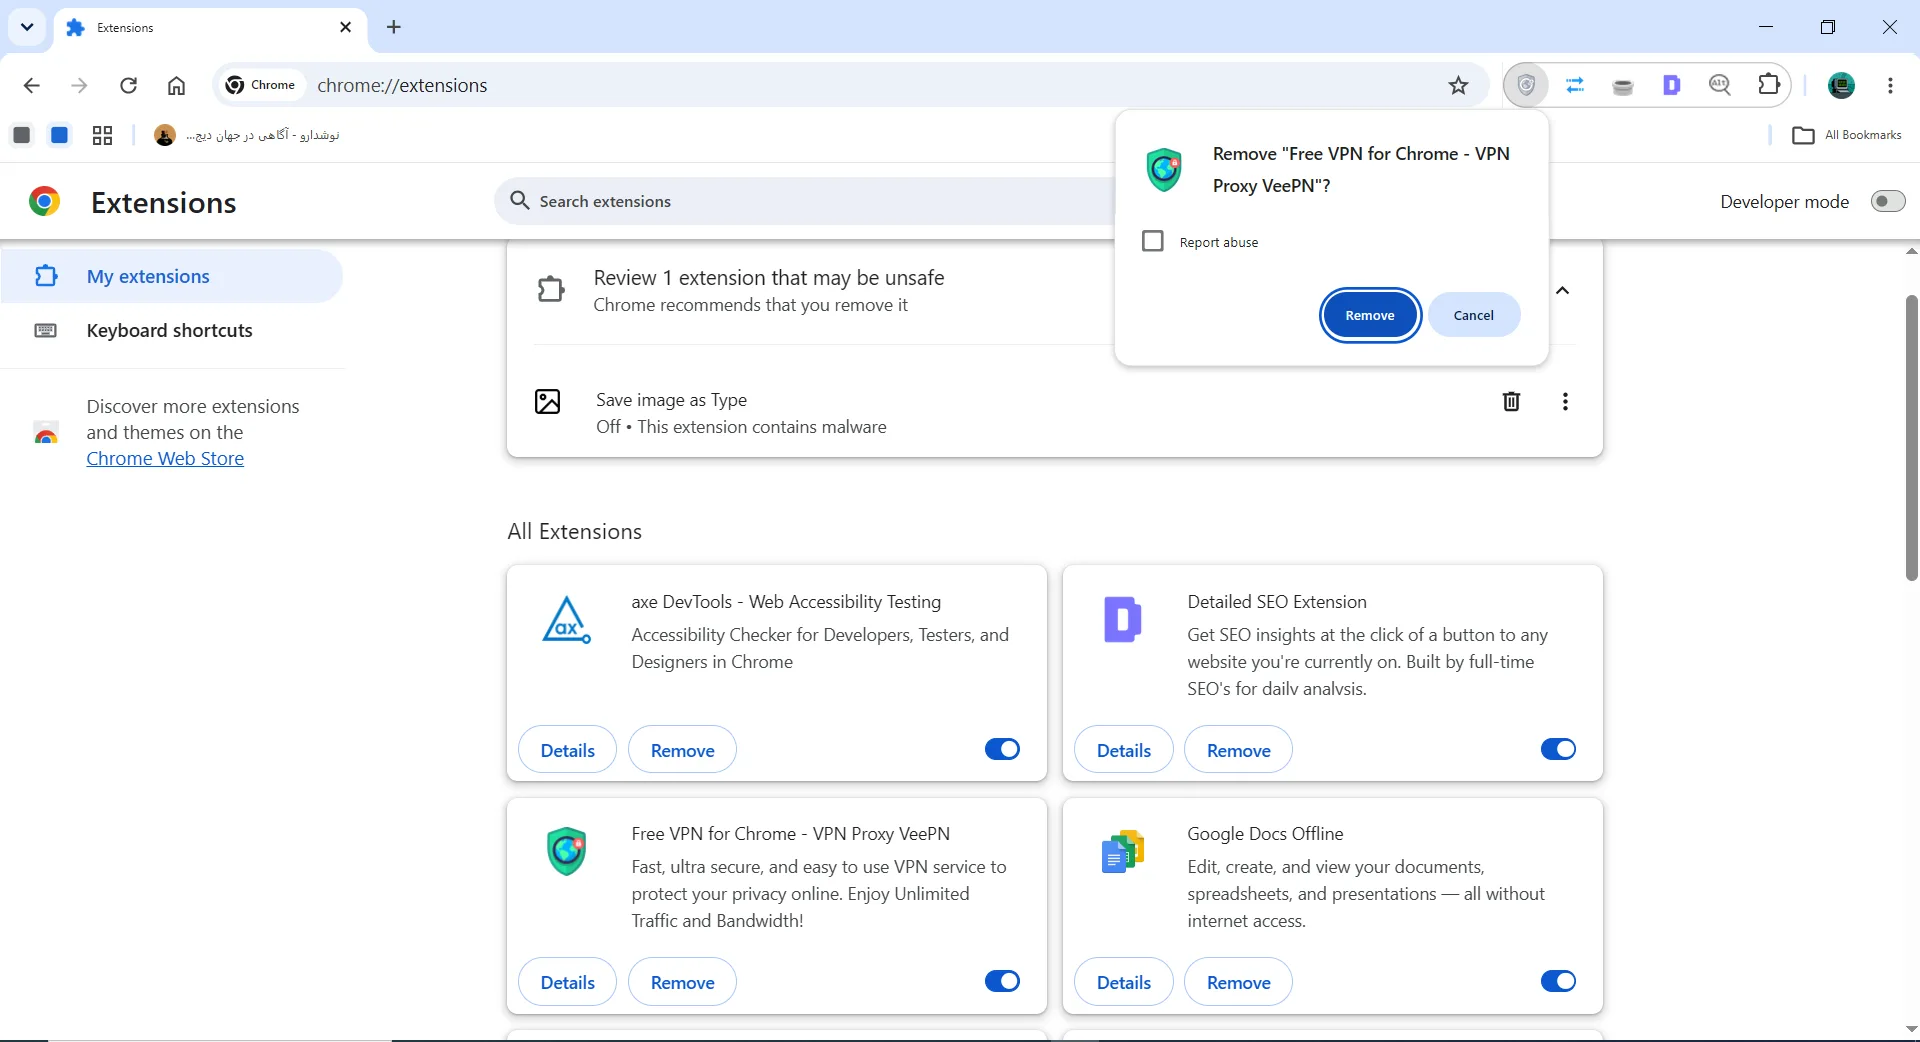Click 'Review 1 extension that may be unsafe'

pos(768,277)
